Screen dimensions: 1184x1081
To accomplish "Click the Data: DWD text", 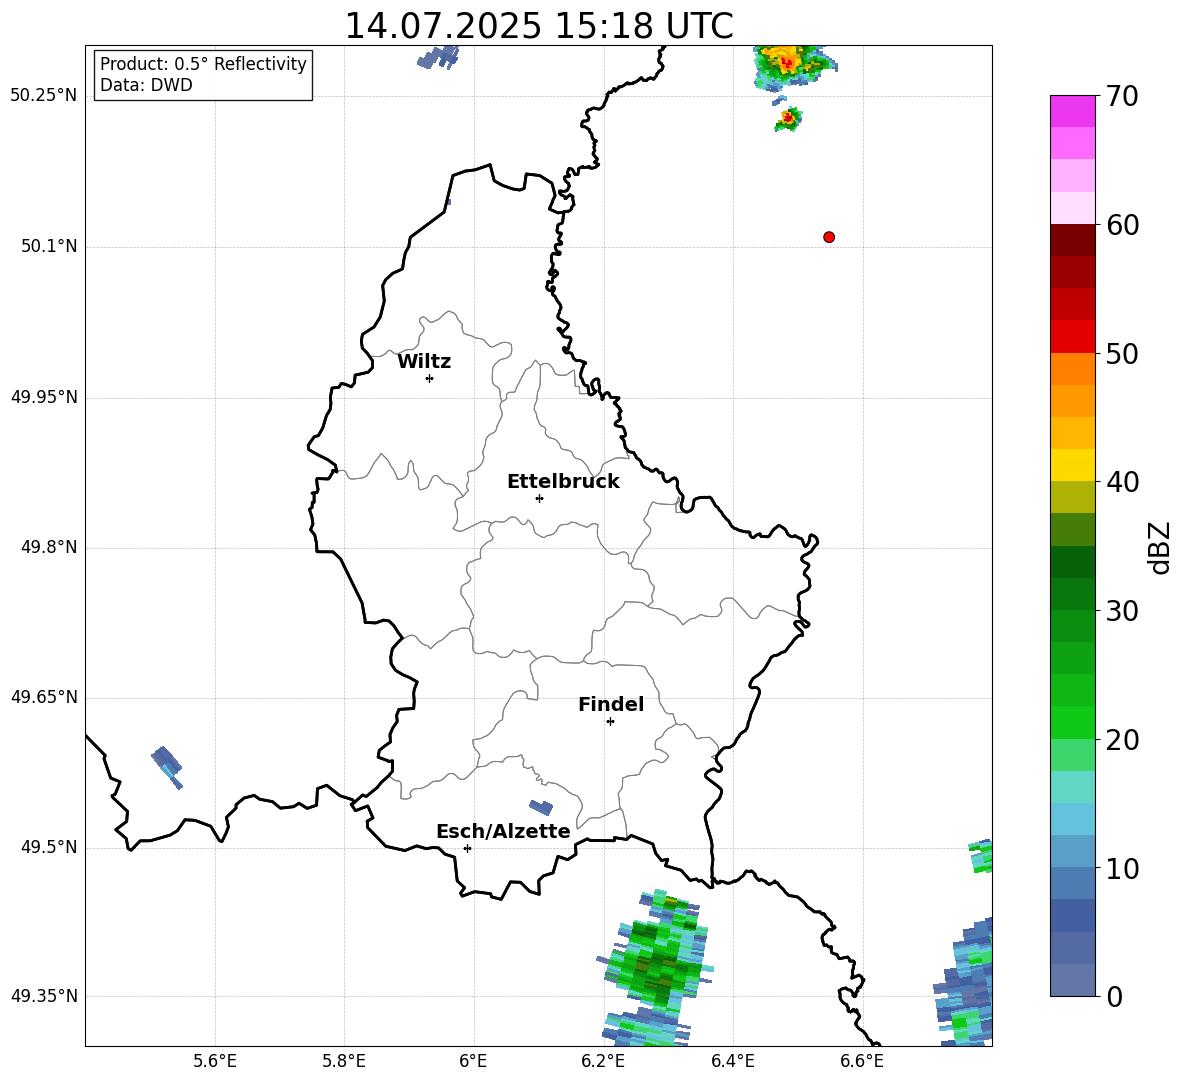I will (x=146, y=85).
